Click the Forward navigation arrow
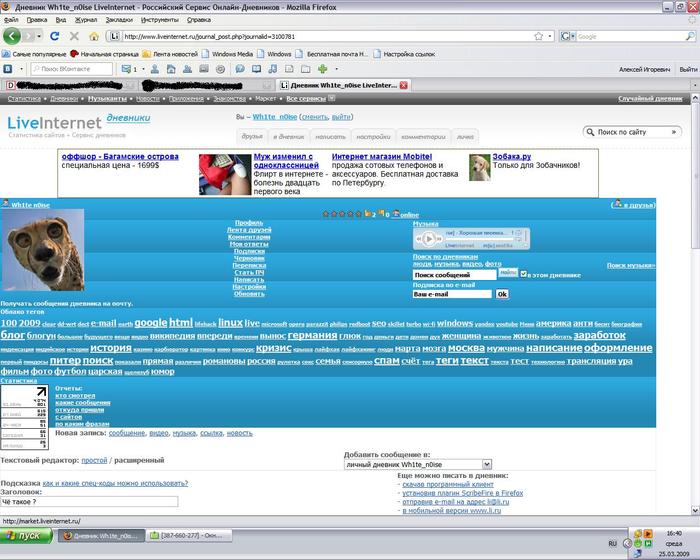Screen dimensions: 700x560 [29, 36]
